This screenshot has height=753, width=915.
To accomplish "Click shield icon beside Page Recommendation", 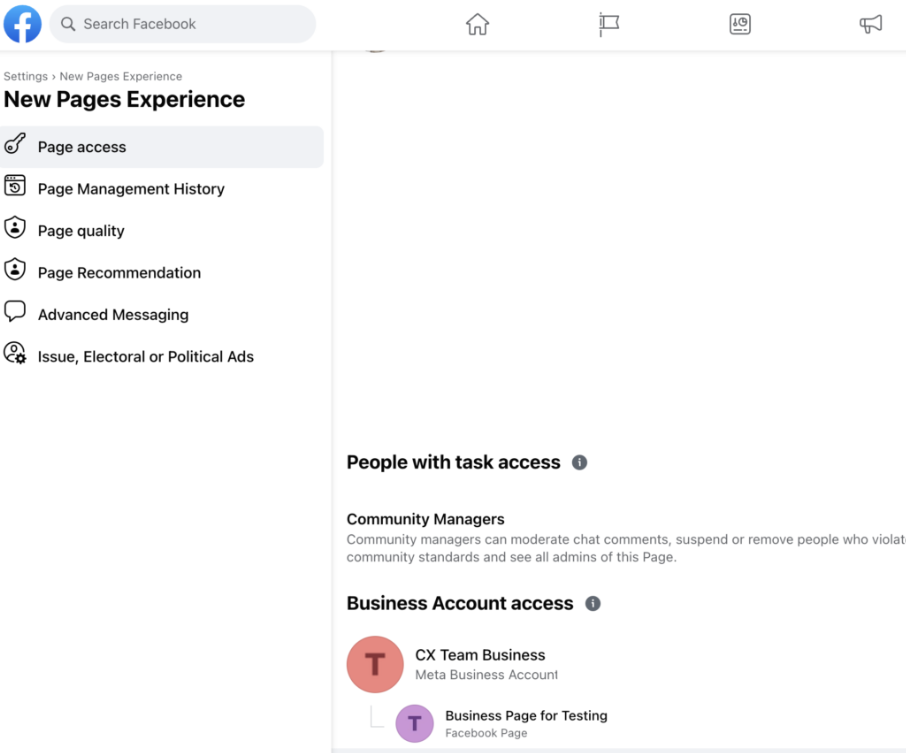I will click(15, 270).
